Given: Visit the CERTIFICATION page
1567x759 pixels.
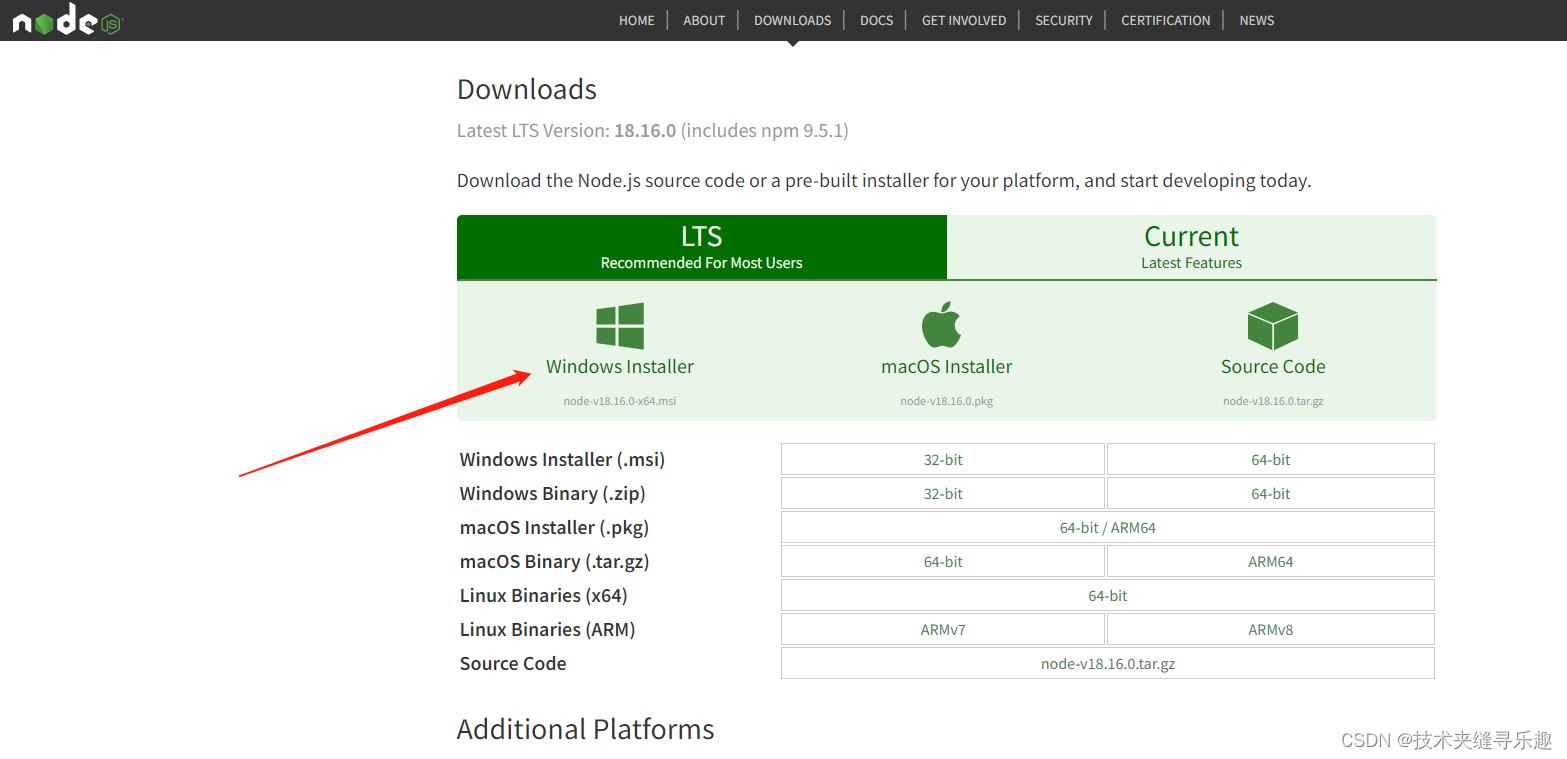Looking at the screenshot, I should tap(1166, 20).
